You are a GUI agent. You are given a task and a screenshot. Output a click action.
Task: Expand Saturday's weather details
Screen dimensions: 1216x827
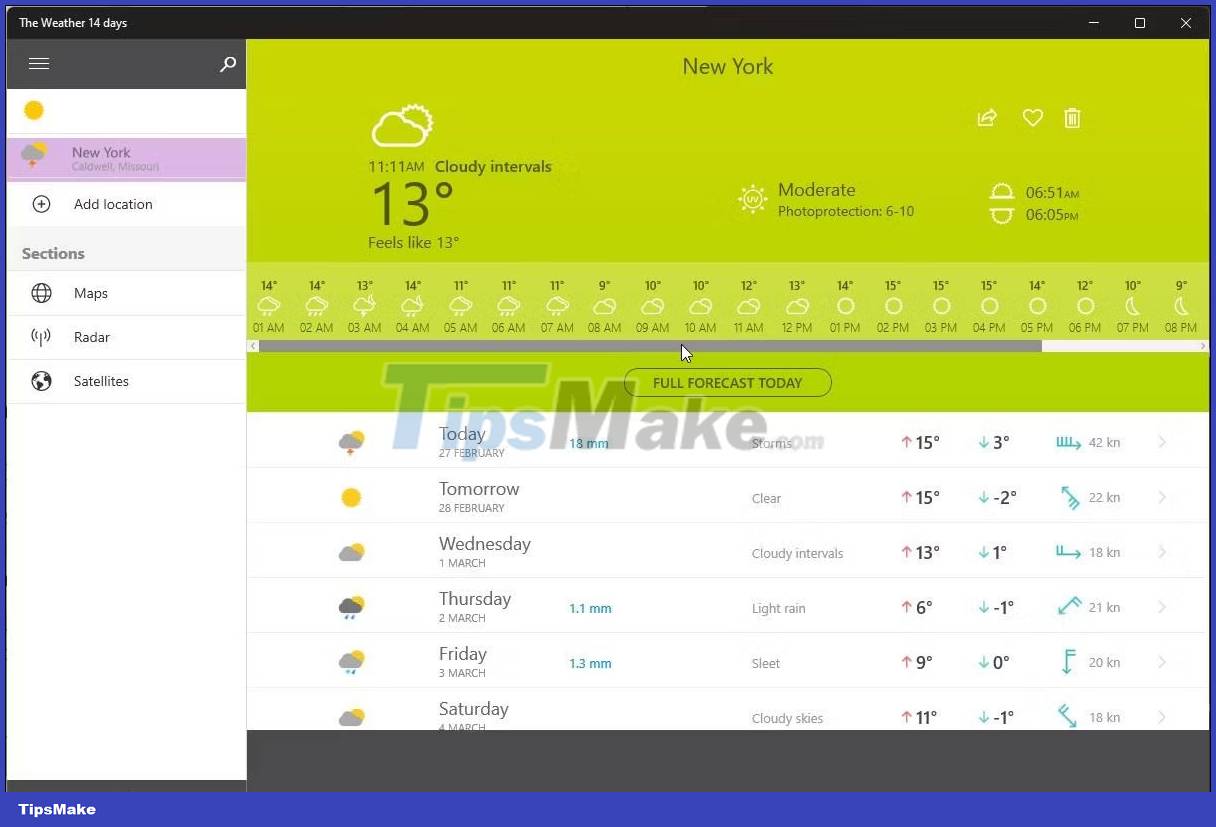click(1161, 717)
